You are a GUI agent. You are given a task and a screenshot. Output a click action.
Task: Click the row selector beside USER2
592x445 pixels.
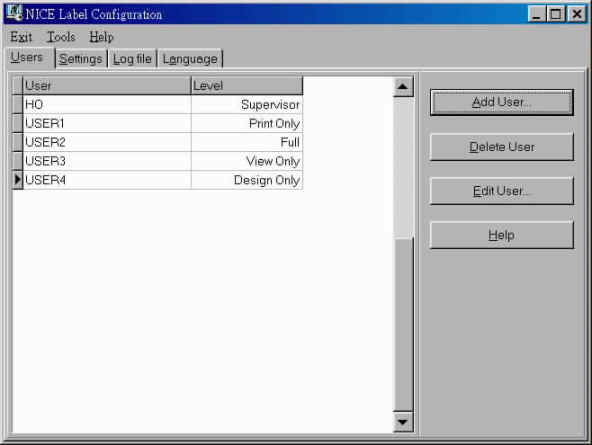[x=17, y=142]
